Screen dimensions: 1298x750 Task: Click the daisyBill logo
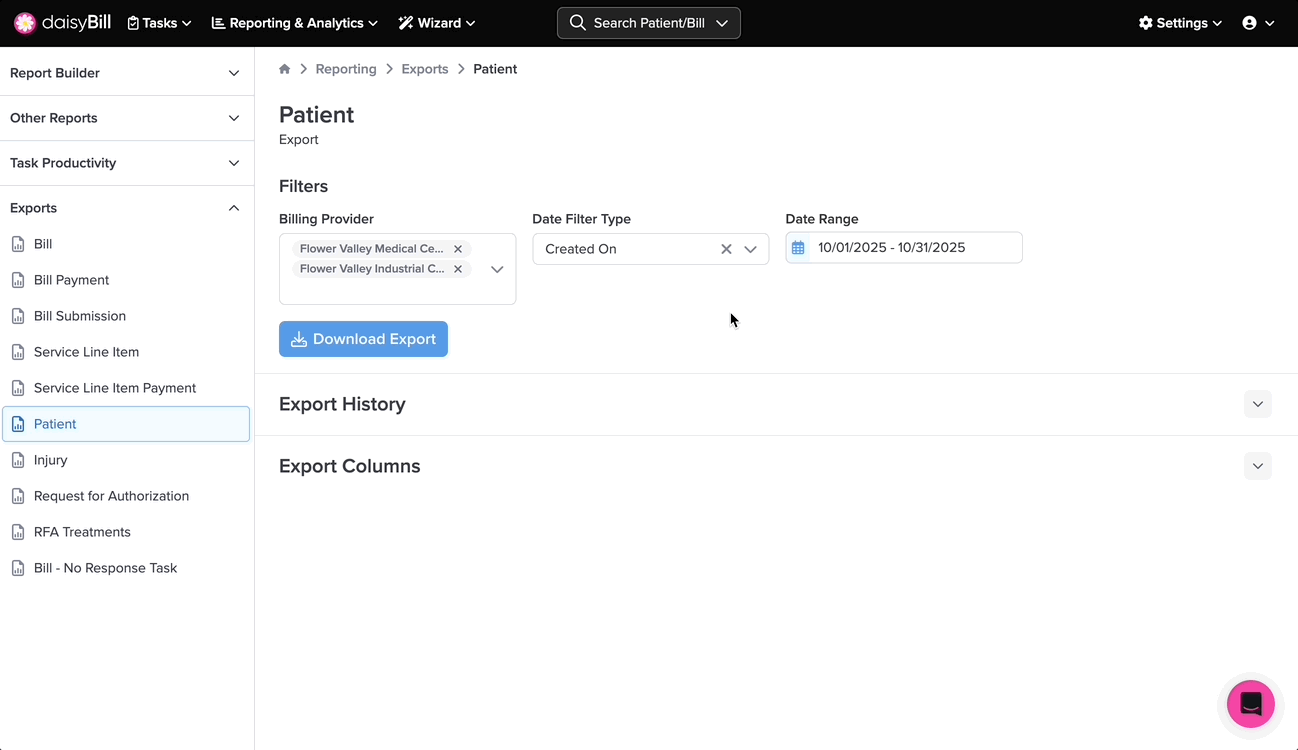coord(62,23)
